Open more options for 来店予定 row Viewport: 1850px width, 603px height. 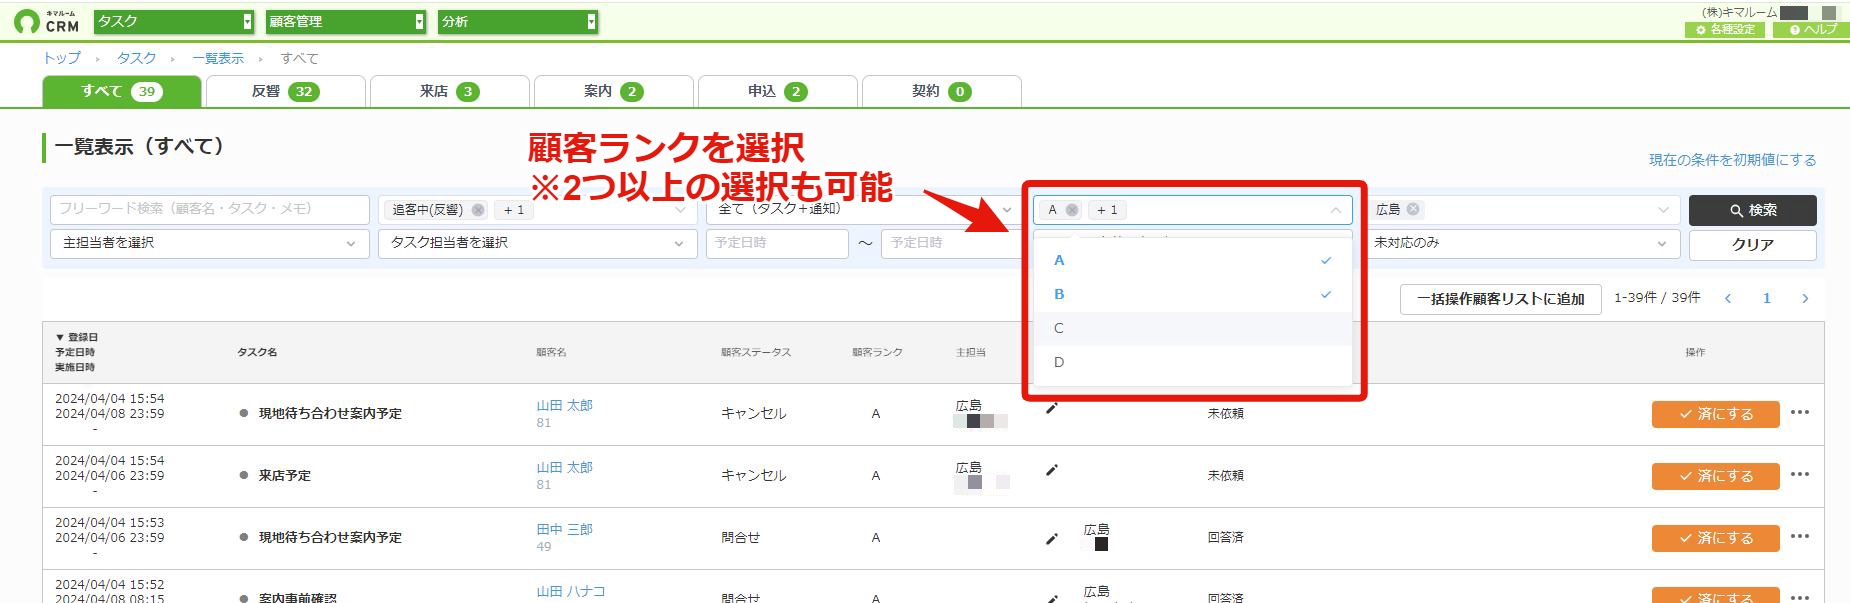1800,474
